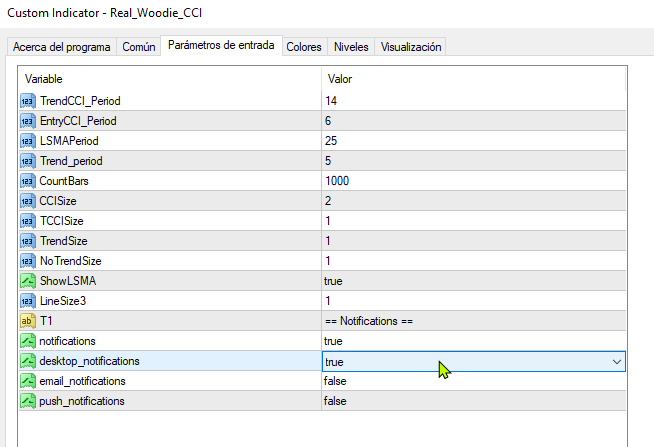
Task: Click the boolean icon beside push_notifications
Action: coord(28,401)
